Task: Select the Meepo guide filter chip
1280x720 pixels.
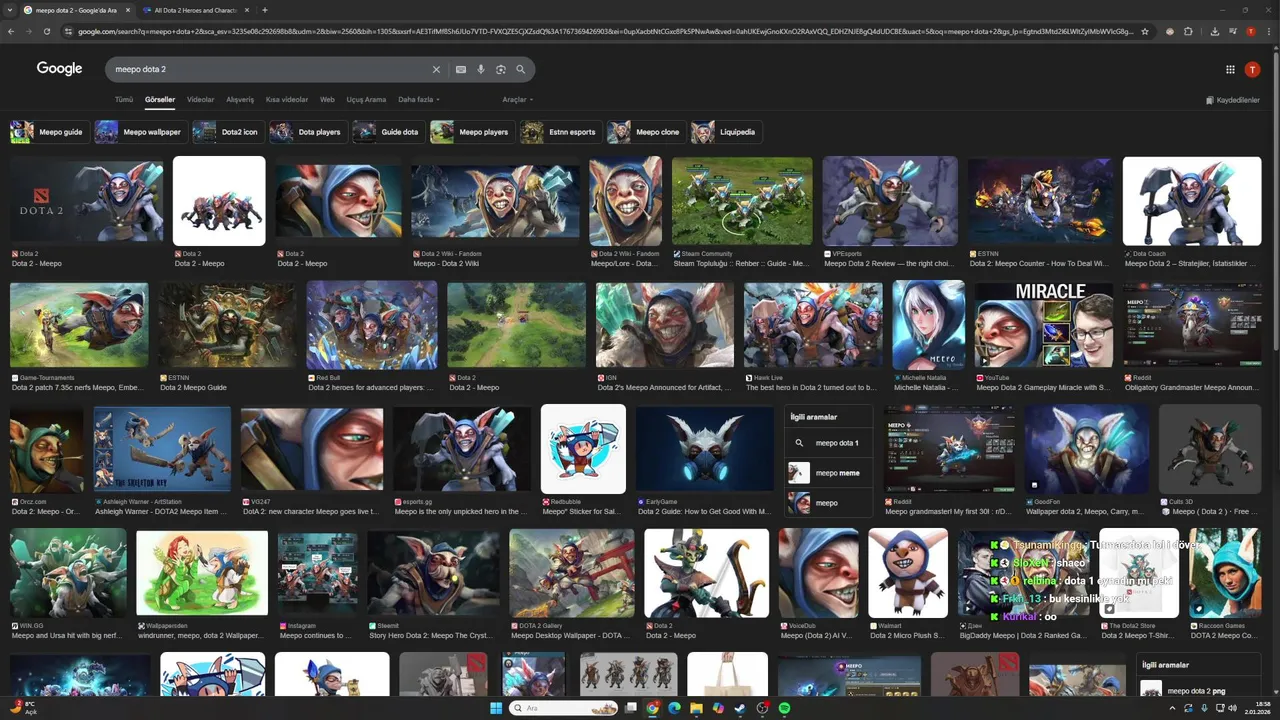Action: (x=49, y=132)
